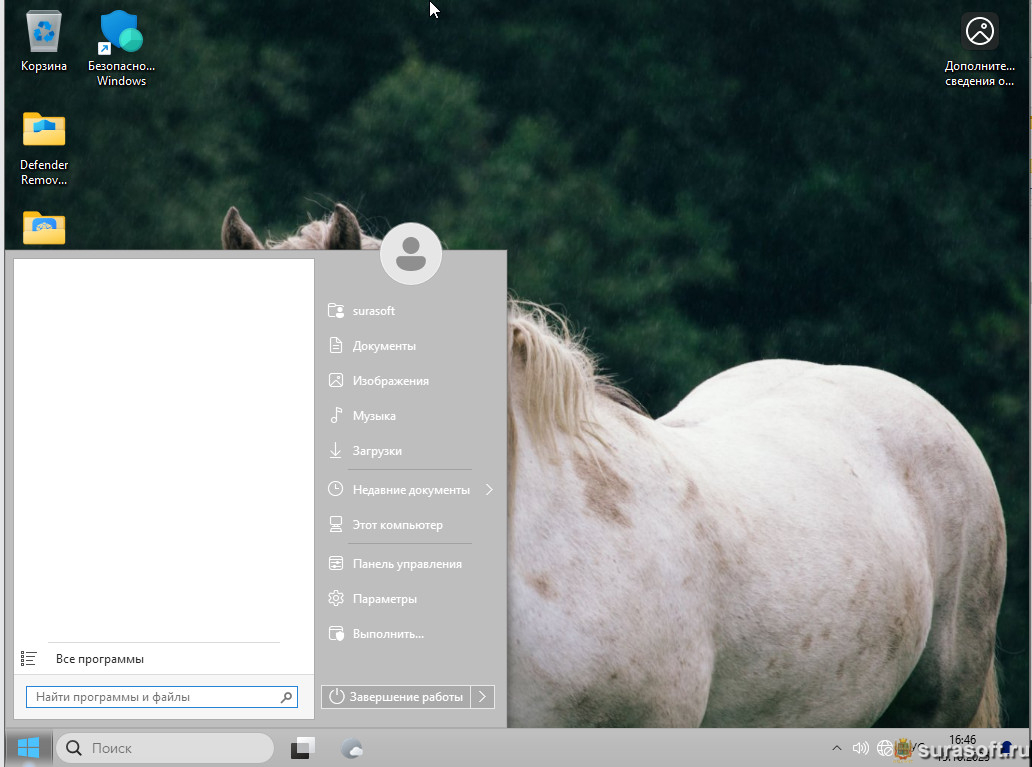Image resolution: width=1032 pixels, height=767 pixels.
Task: Open shutdown options arrow beside Завершение работы
Action: coord(482,697)
